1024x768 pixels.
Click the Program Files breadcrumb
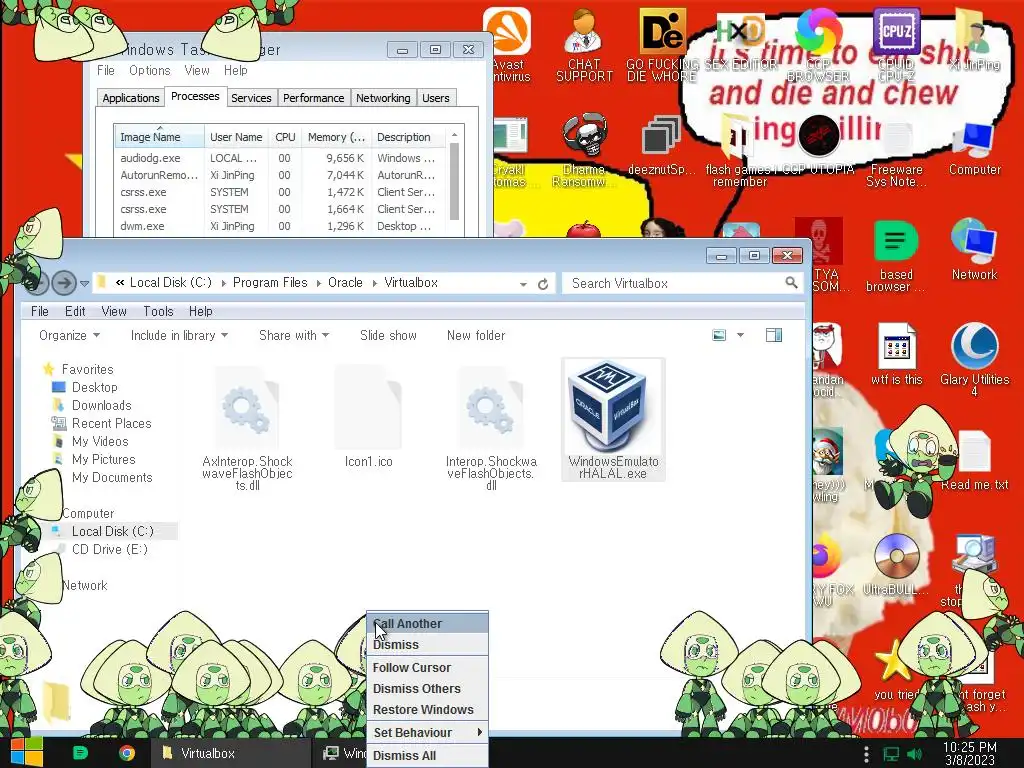[270, 283]
